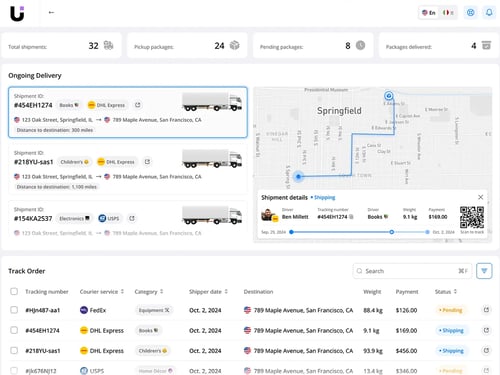500x375 pixels.
Task: Click truck image of shipment #218YU-sas1
Action: click(212, 159)
